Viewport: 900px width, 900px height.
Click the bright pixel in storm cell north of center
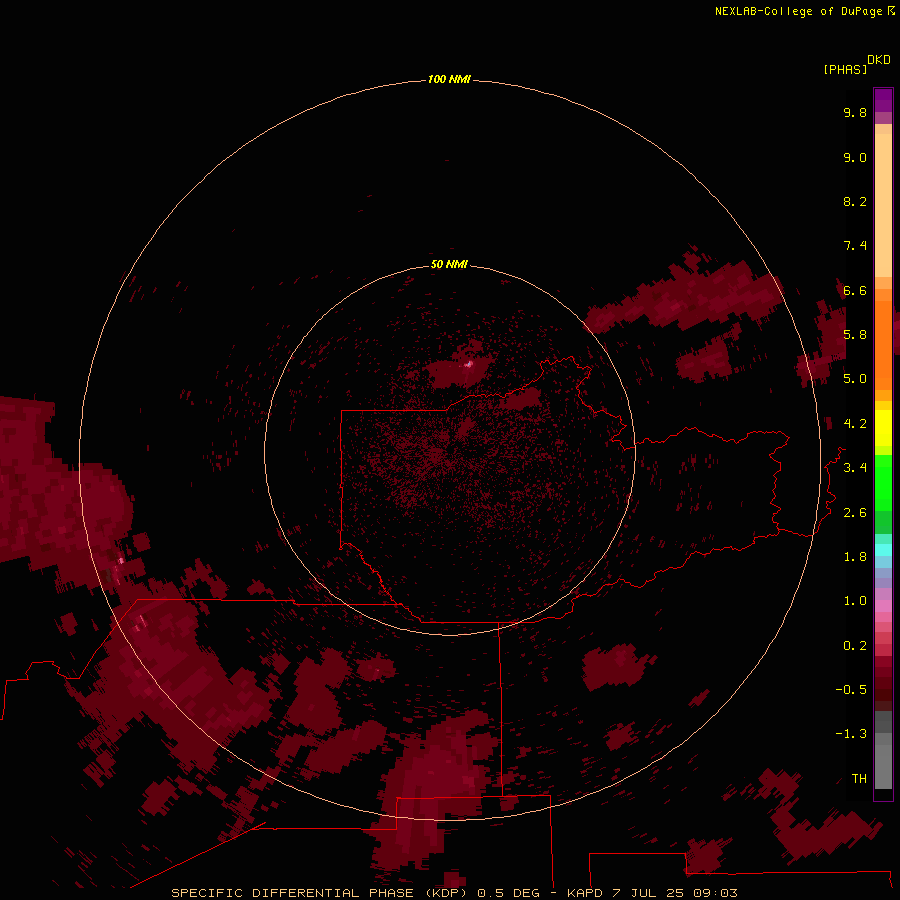[470, 363]
